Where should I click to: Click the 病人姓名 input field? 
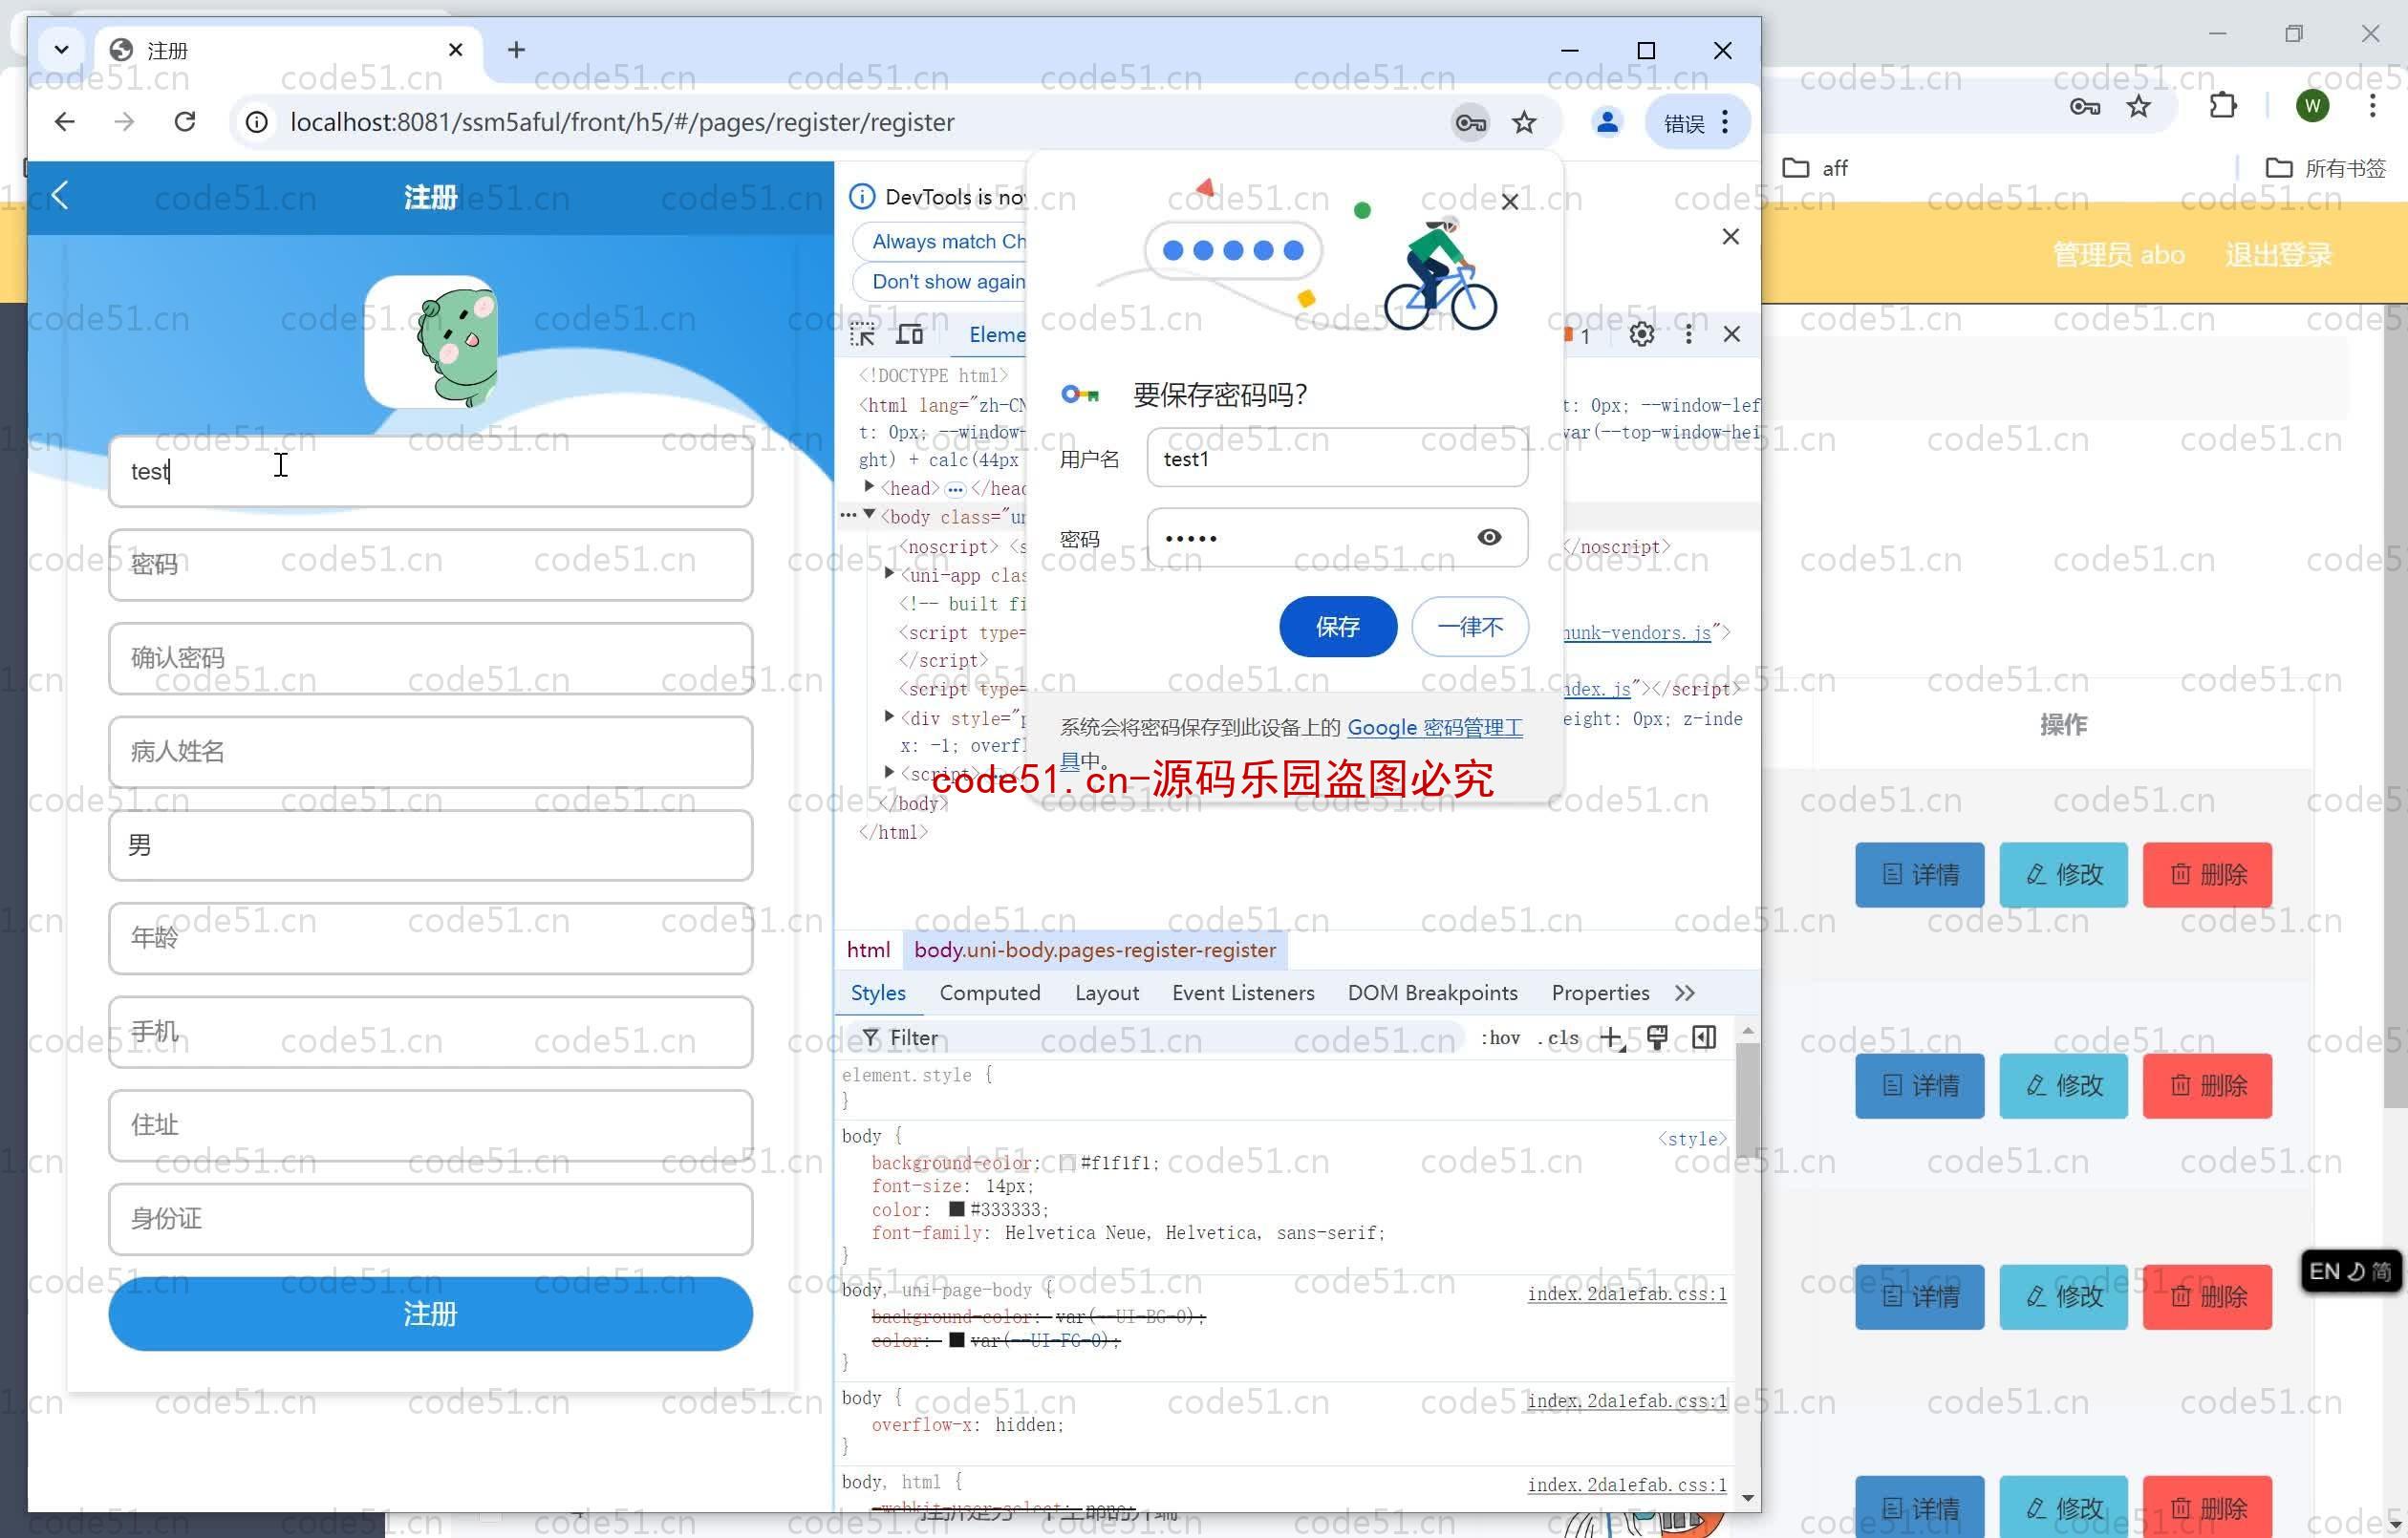(x=430, y=752)
